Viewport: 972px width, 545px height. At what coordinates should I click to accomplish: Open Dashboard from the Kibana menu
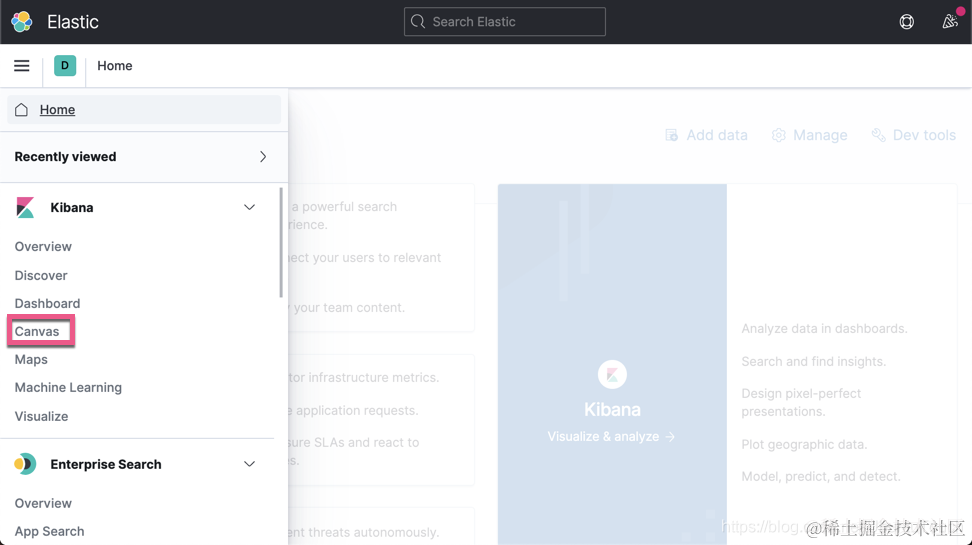47,303
